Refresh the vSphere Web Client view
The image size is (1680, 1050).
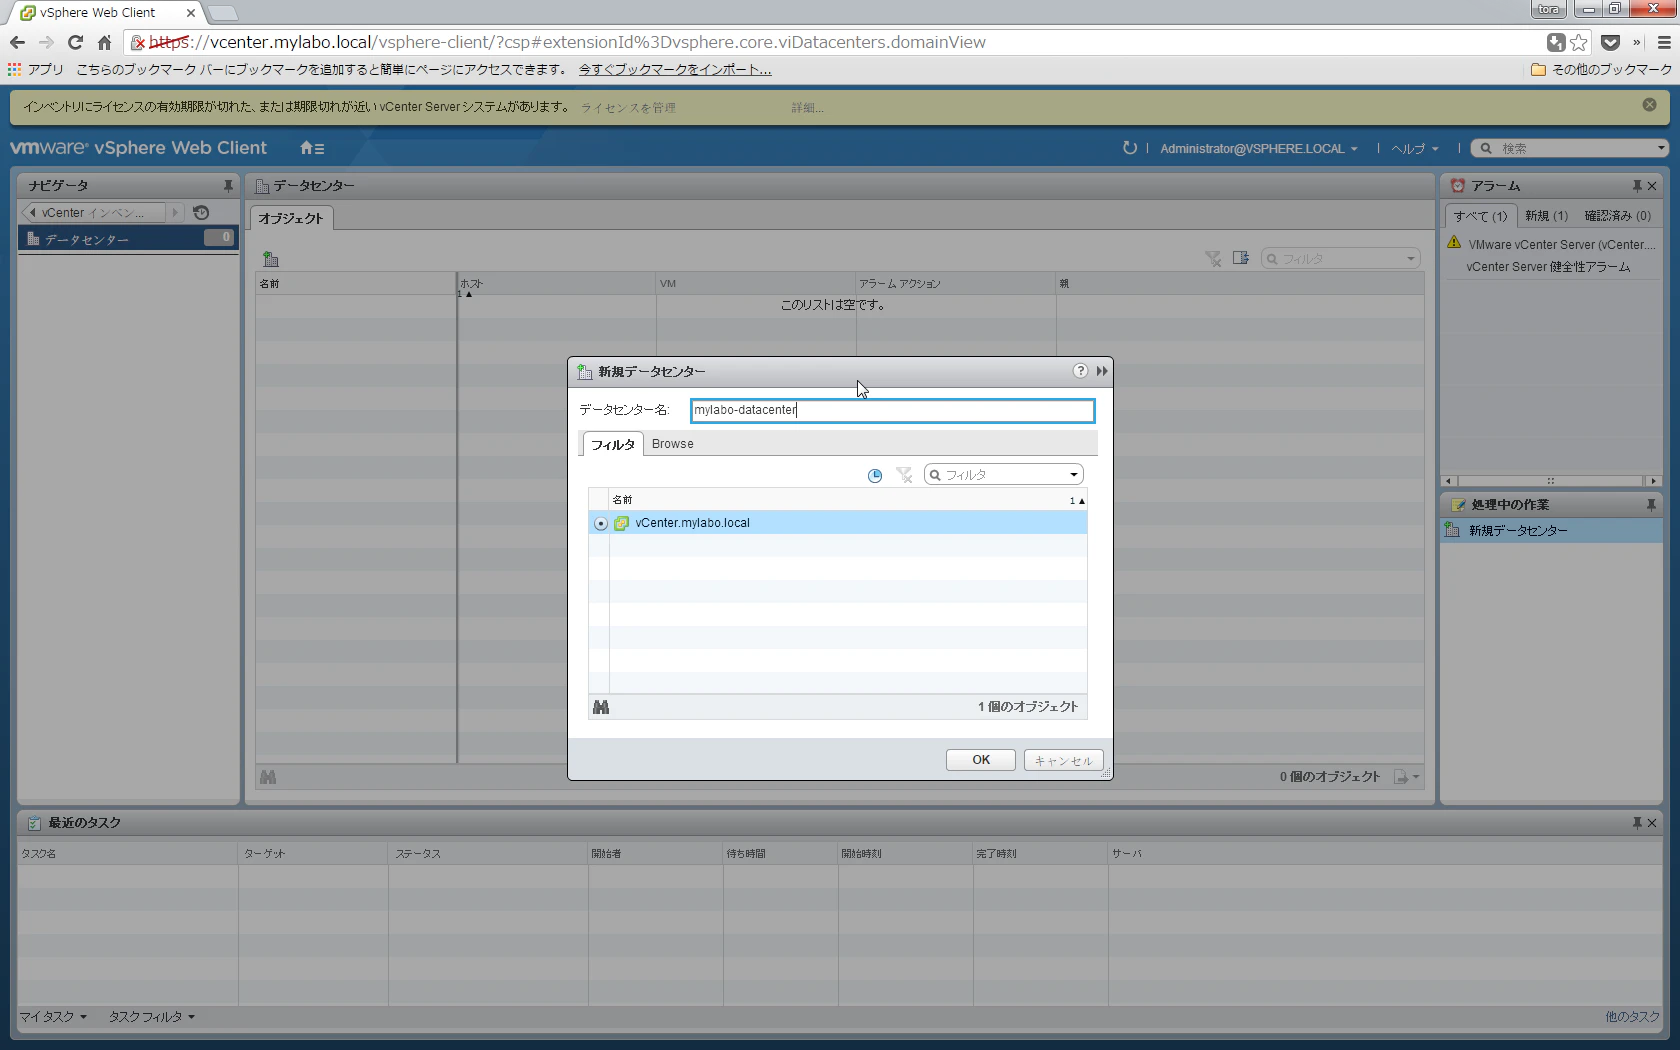click(x=1130, y=148)
